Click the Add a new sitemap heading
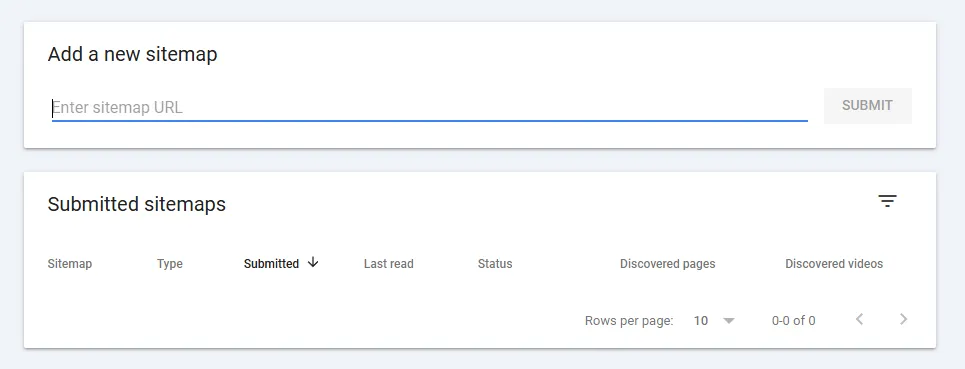Image resolution: width=965 pixels, height=369 pixels. [x=132, y=54]
